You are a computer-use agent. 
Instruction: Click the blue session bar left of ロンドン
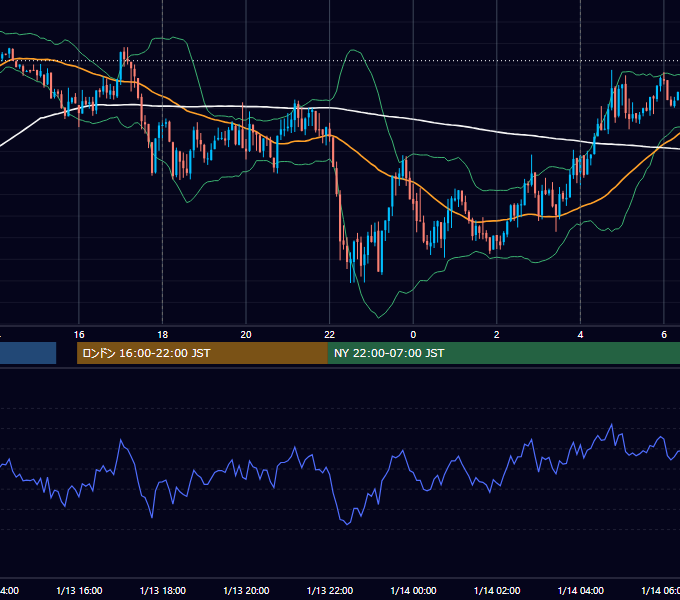click(28, 353)
